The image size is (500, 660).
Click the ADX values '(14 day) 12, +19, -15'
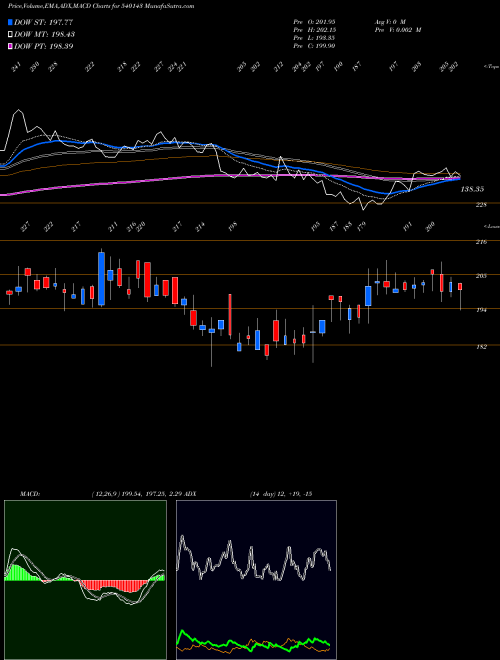coord(281,494)
